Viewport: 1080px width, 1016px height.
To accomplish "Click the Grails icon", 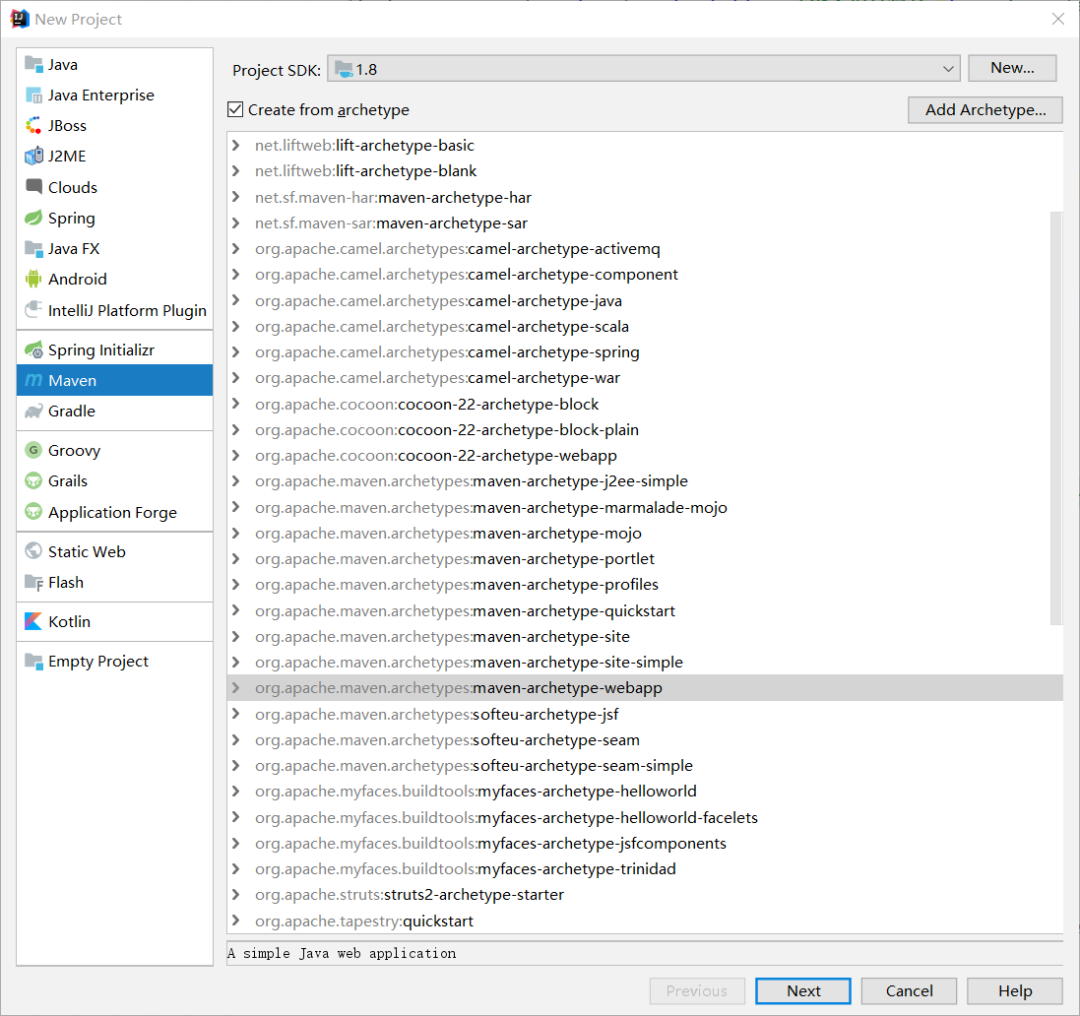I will point(33,481).
